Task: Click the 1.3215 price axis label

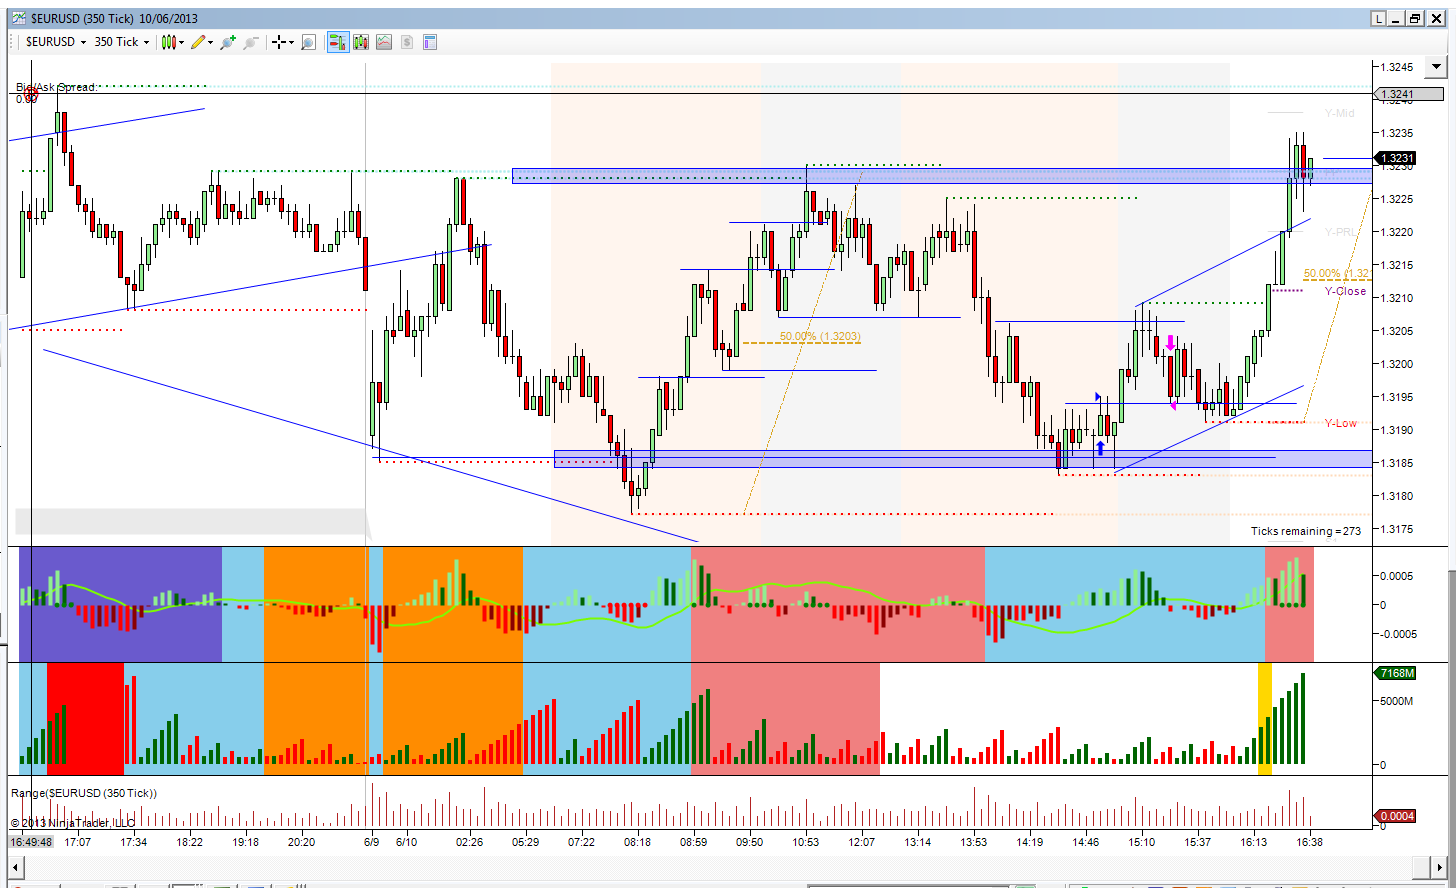Action: point(1396,265)
